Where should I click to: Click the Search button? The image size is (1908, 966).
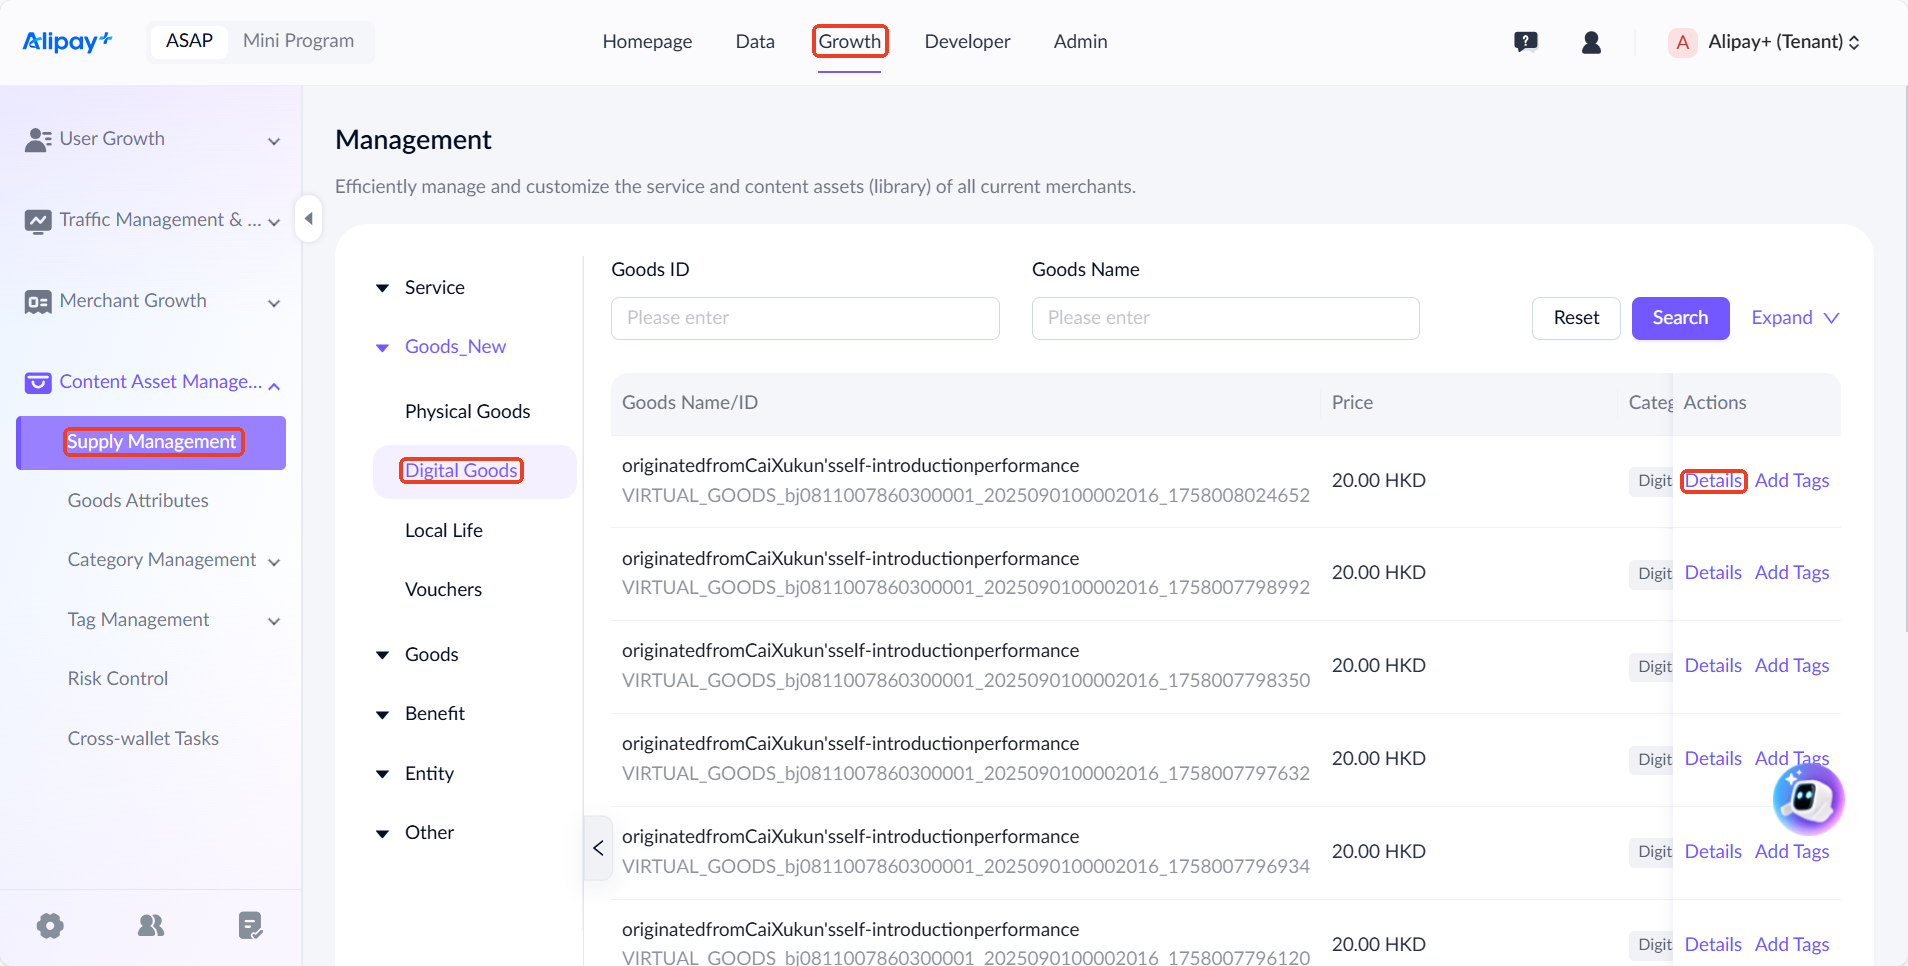[x=1680, y=318]
